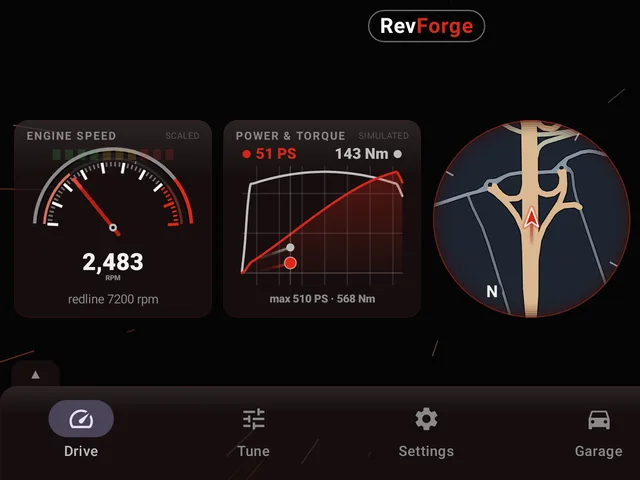640x480 pixels.
Task: Click the shift-light LED strip above tachometer
Action: click(113, 154)
